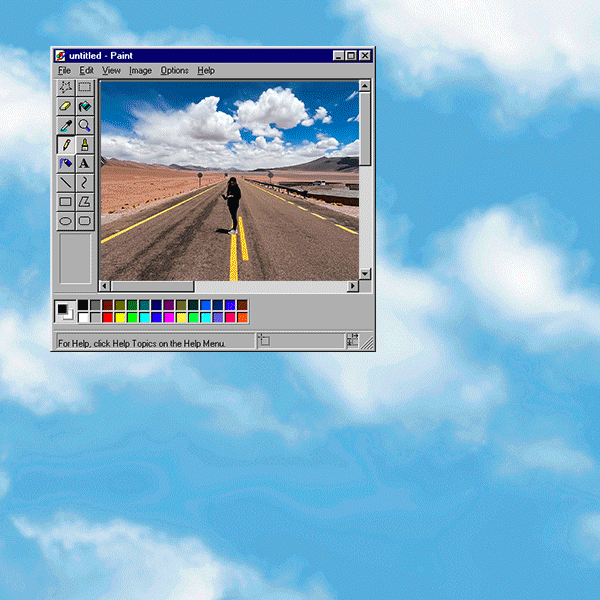
Task: Click the cursor position icon in status bar
Action: 264,340
